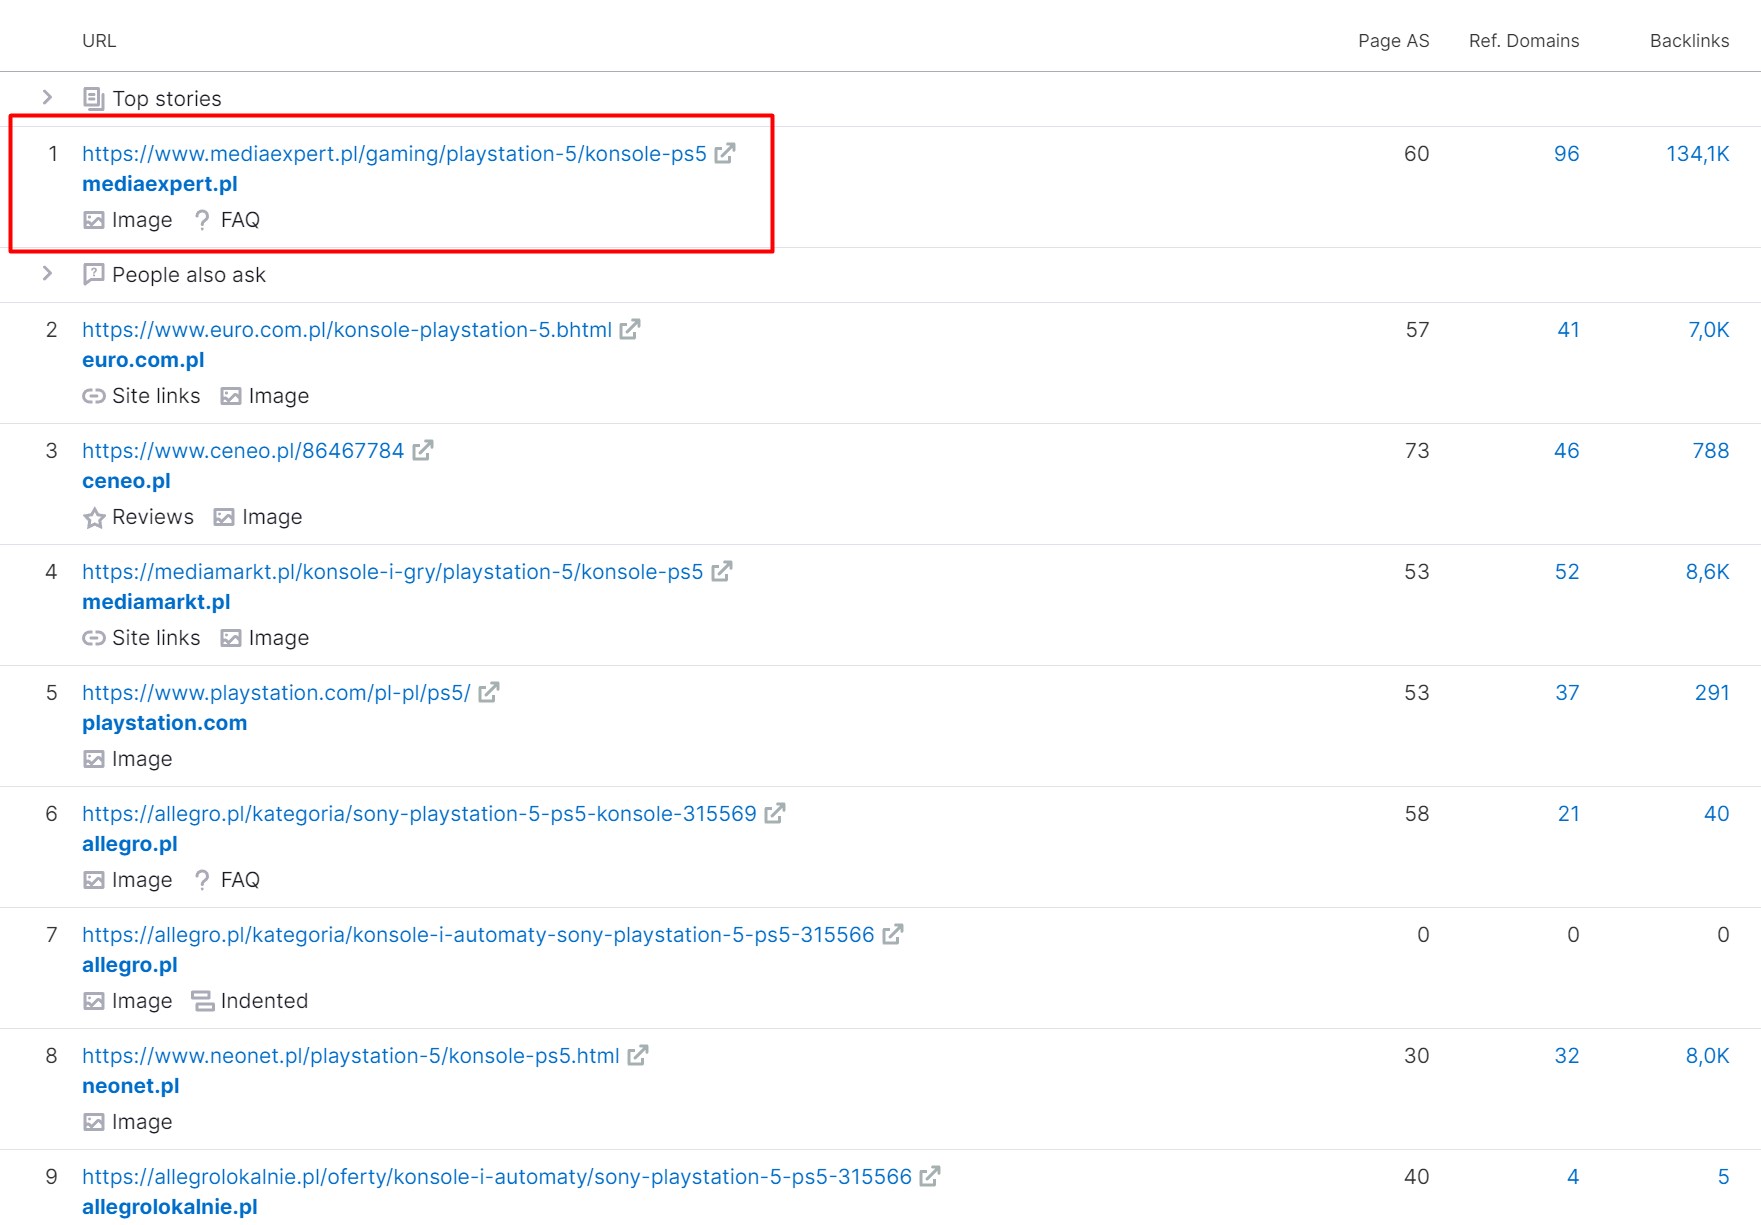
Task: Open allegro.pl konsole-i-automaty-sony-playstation-5 URL
Action: pyautogui.click(x=478, y=935)
